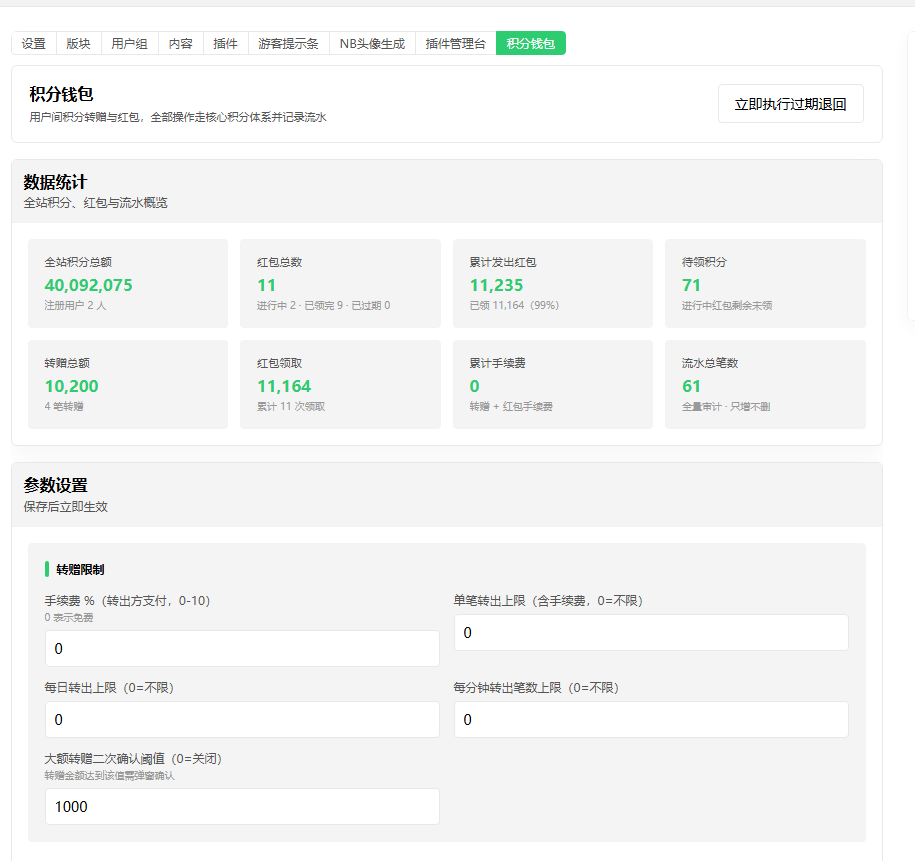This screenshot has width=915, height=861.
Task: Edit the 大额转赠二次确认阈值 field
Action: click(242, 807)
